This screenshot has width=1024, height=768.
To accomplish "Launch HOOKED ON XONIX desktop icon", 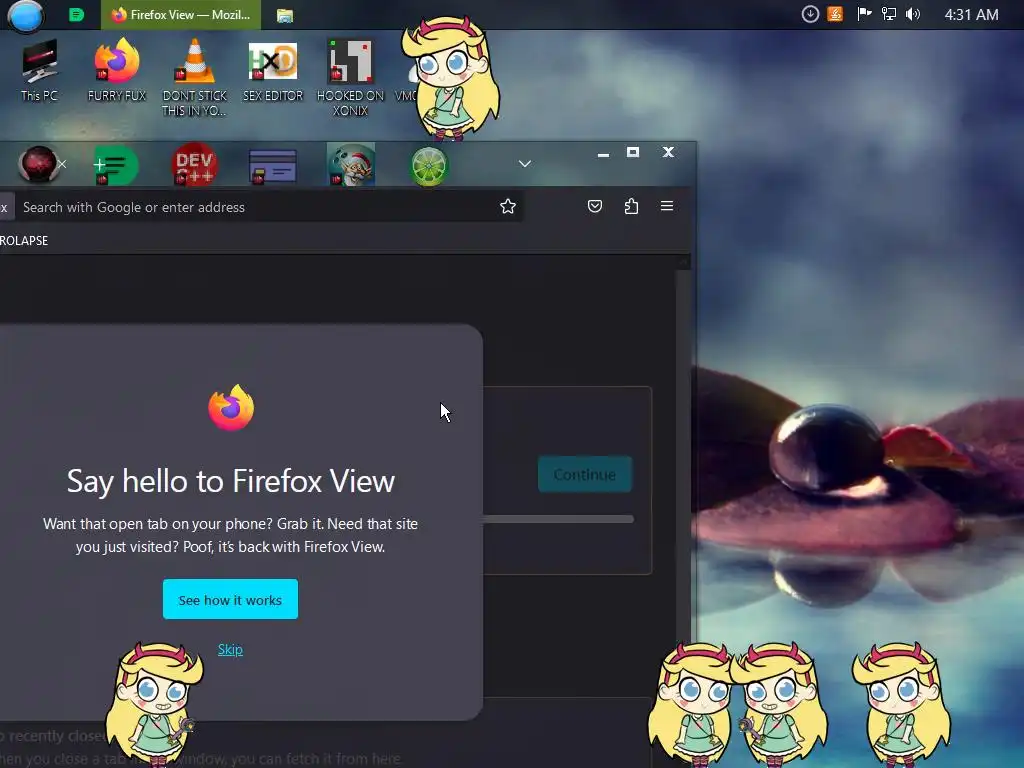I will 351,78.
